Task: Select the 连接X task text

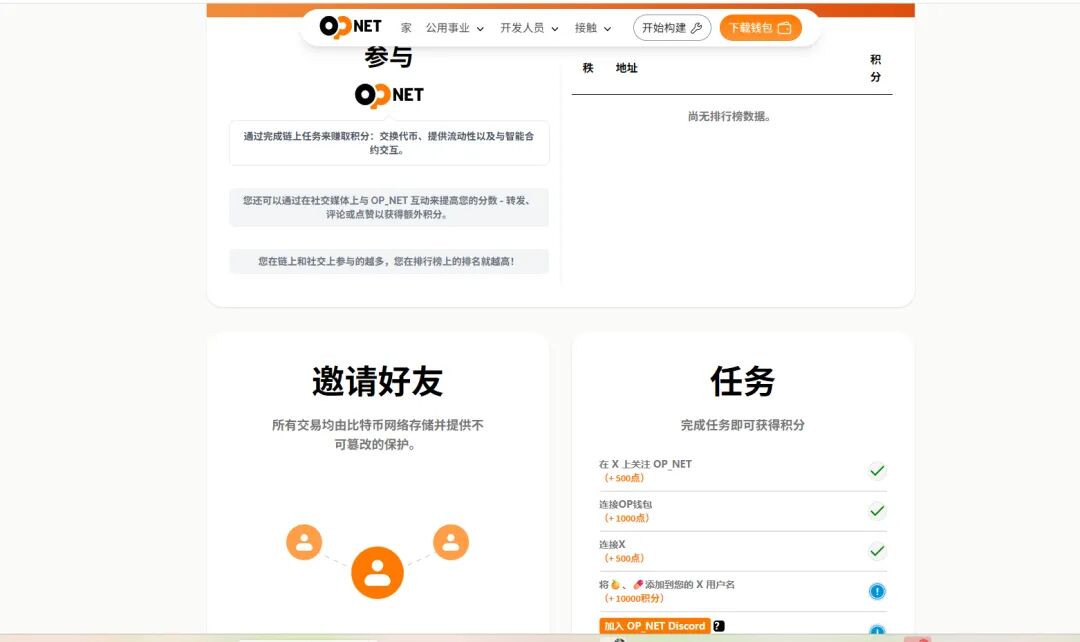Action: (x=612, y=544)
